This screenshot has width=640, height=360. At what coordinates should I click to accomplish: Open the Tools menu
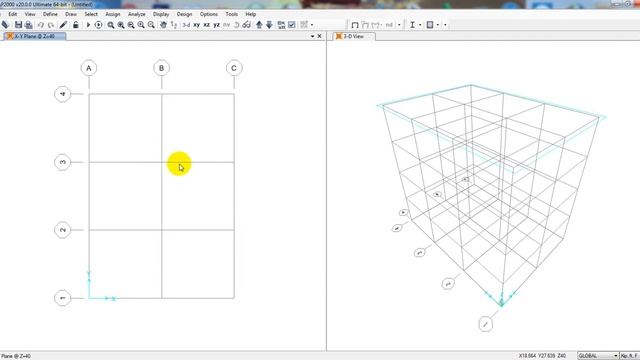[231, 14]
